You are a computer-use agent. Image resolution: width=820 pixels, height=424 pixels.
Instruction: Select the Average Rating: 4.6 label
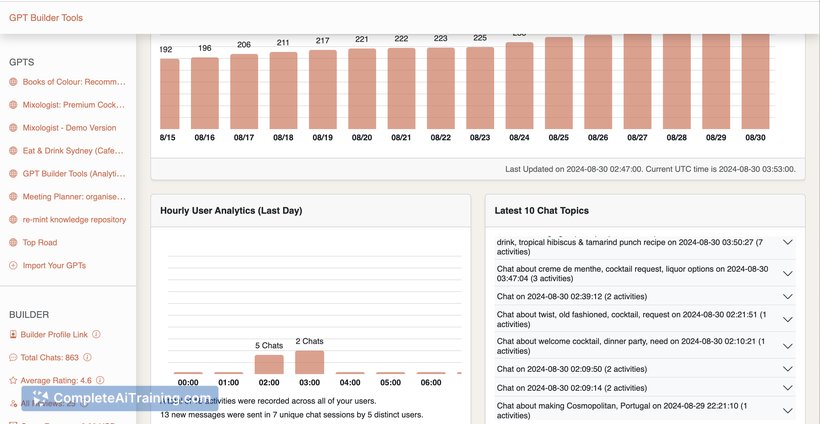tap(56, 381)
